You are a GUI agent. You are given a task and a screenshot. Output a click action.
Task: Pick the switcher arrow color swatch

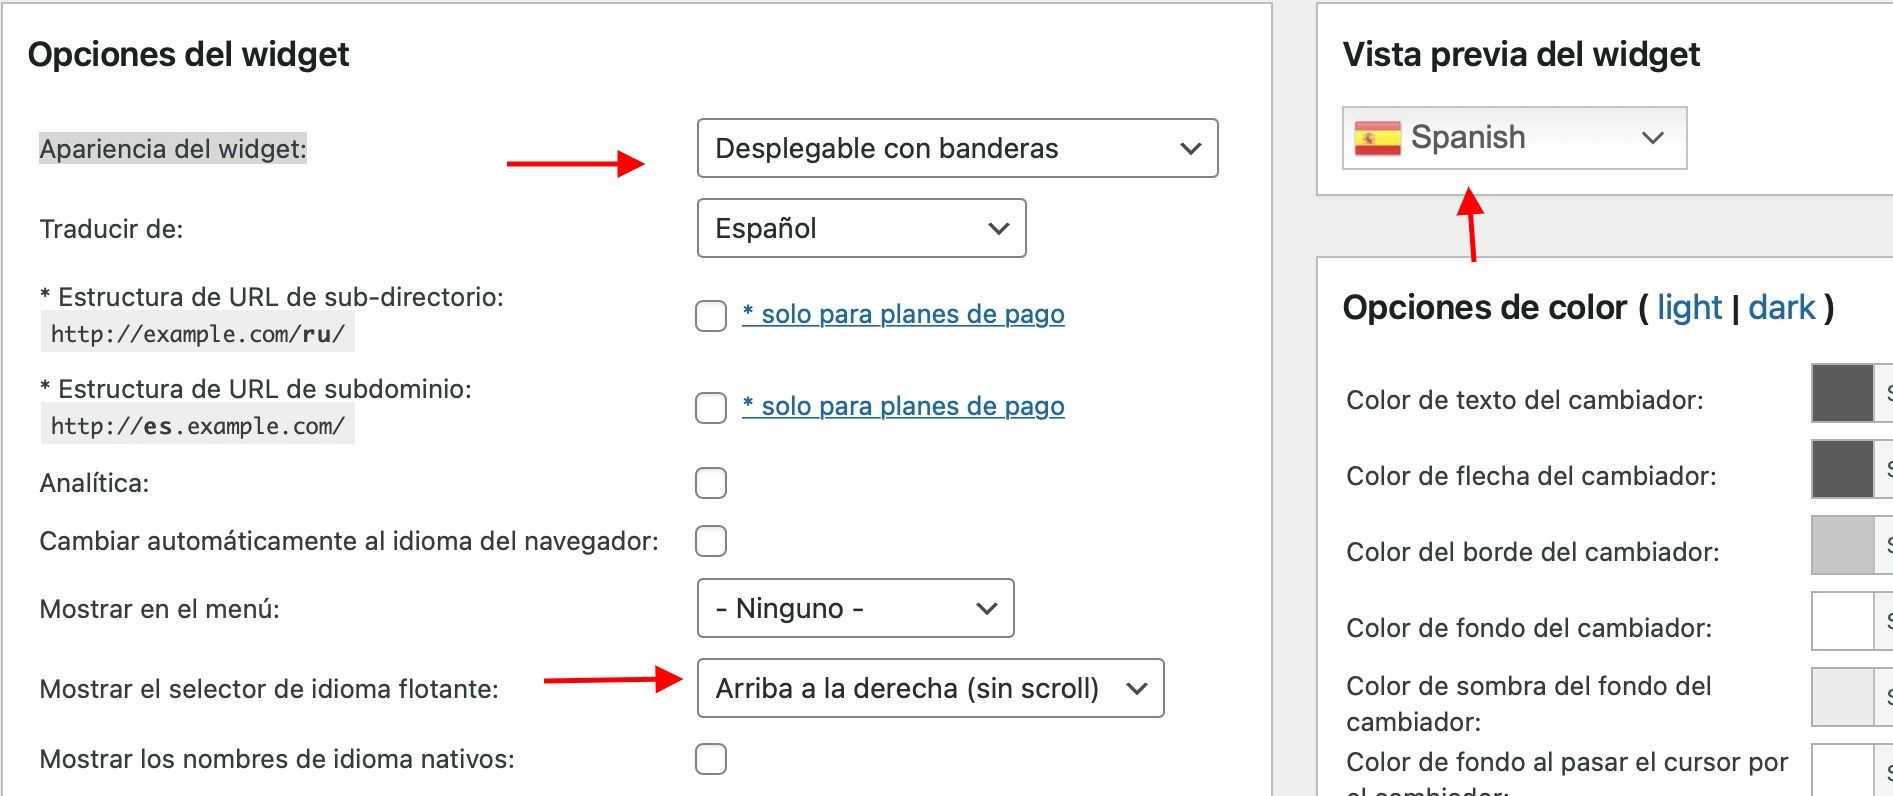tap(1842, 469)
